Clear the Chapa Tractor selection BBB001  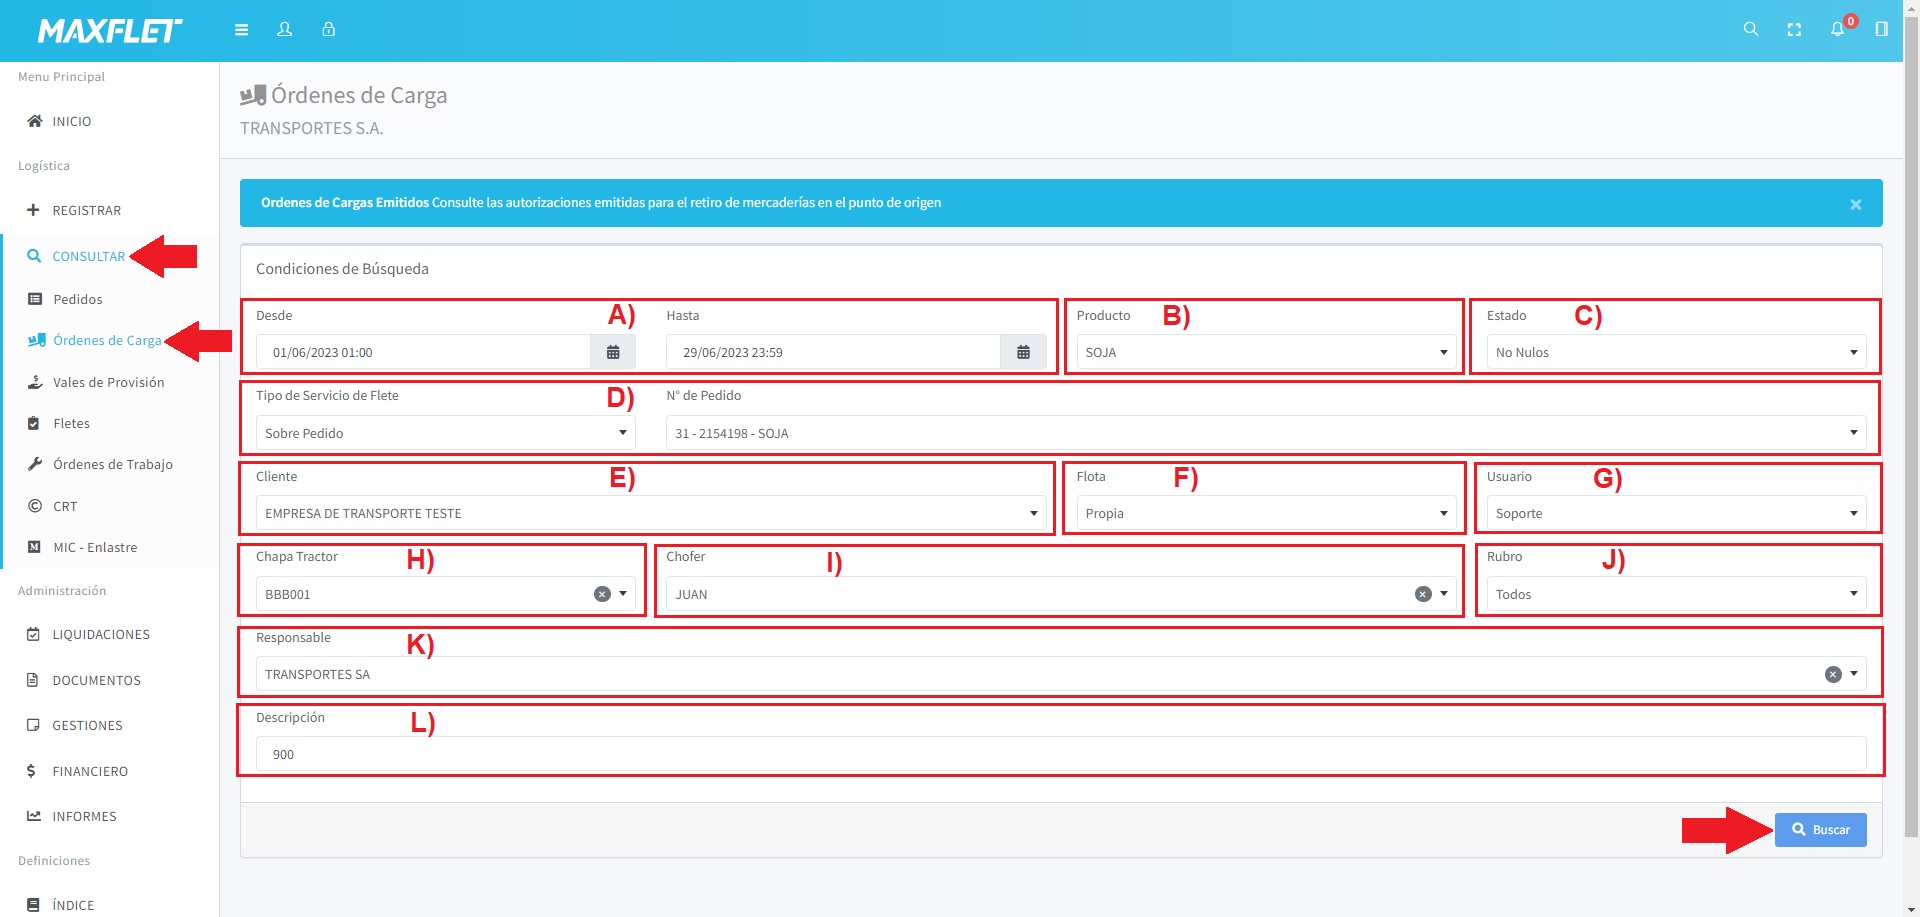[x=602, y=594]
